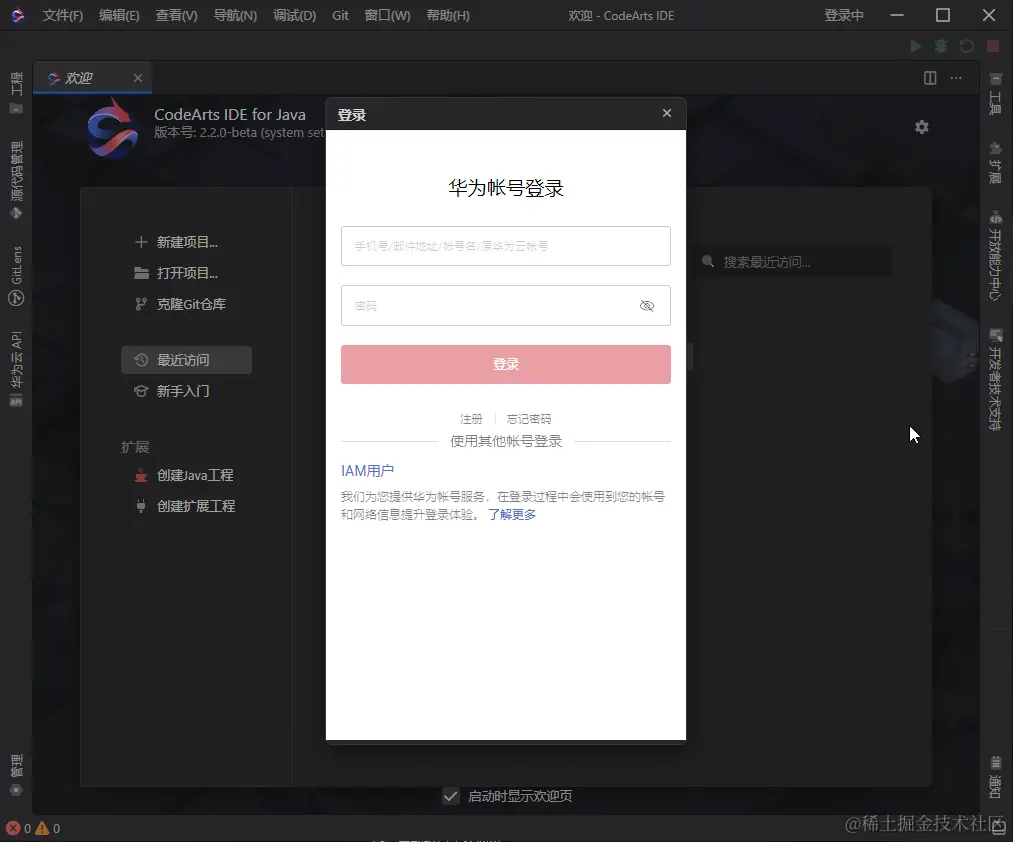Click 创建扩展工程 extension entry
The width and height of the screenshot is (1013, 842).
[185, 506]
